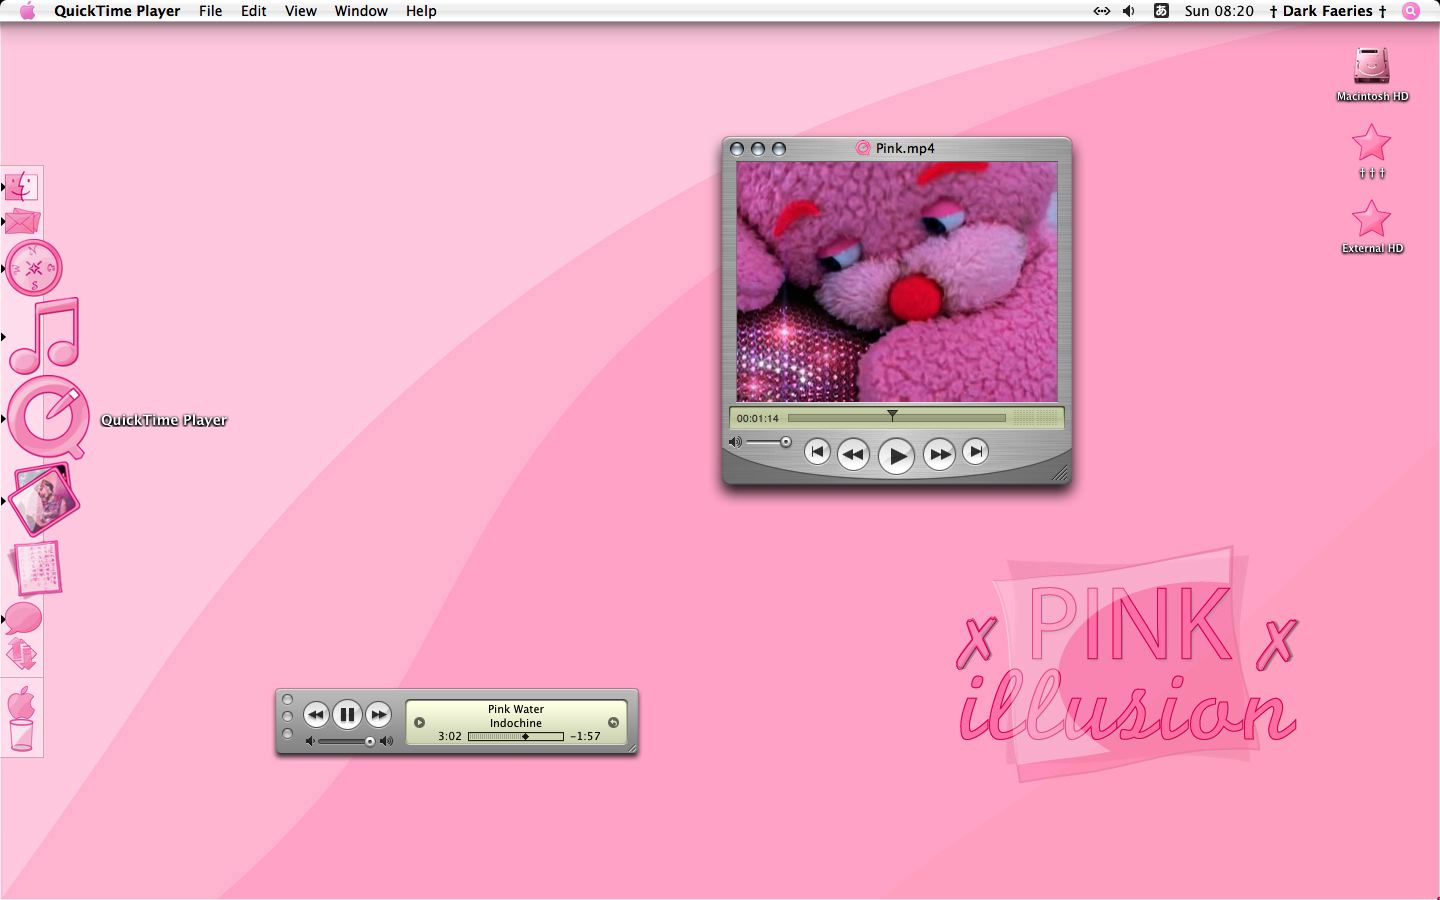Click the QuickTime volume slider knob
Viewport: 1440px width, 900px height.
(786, 442)
